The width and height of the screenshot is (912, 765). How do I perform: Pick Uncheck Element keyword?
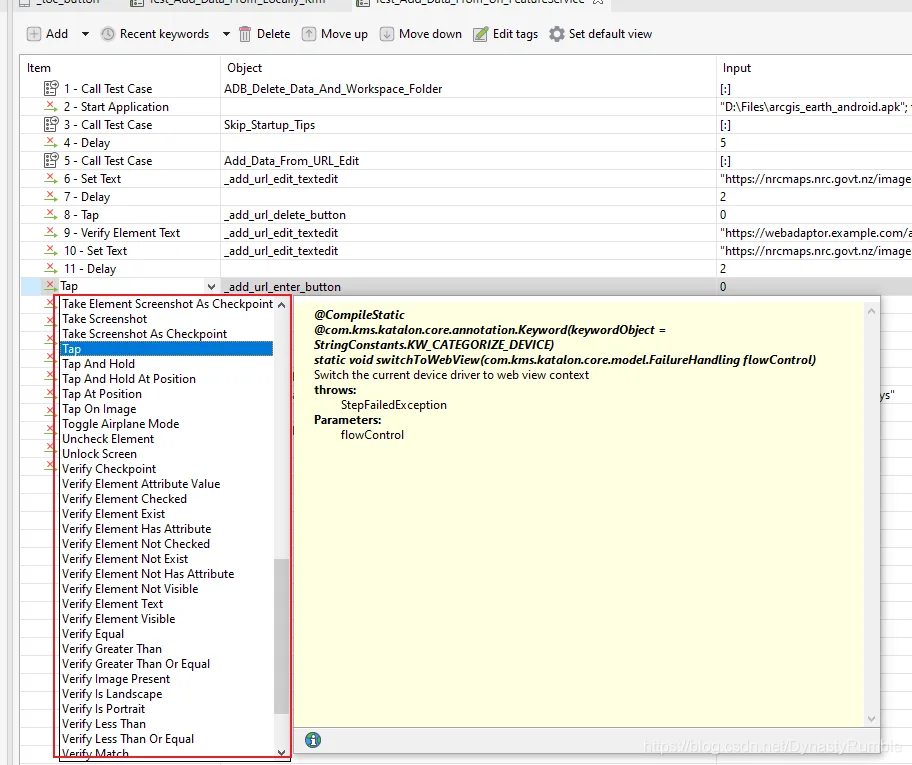coord(167,439)
